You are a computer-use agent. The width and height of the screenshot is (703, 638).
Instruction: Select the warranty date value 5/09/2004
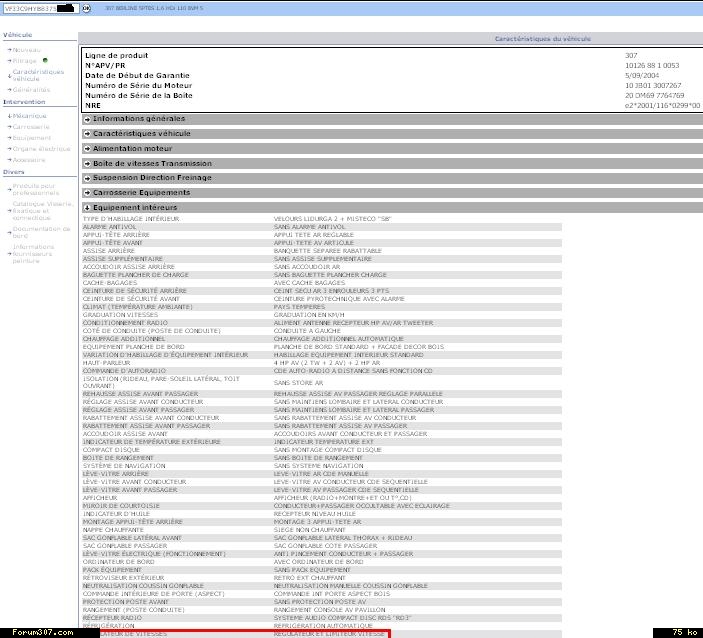click(642, 75)
